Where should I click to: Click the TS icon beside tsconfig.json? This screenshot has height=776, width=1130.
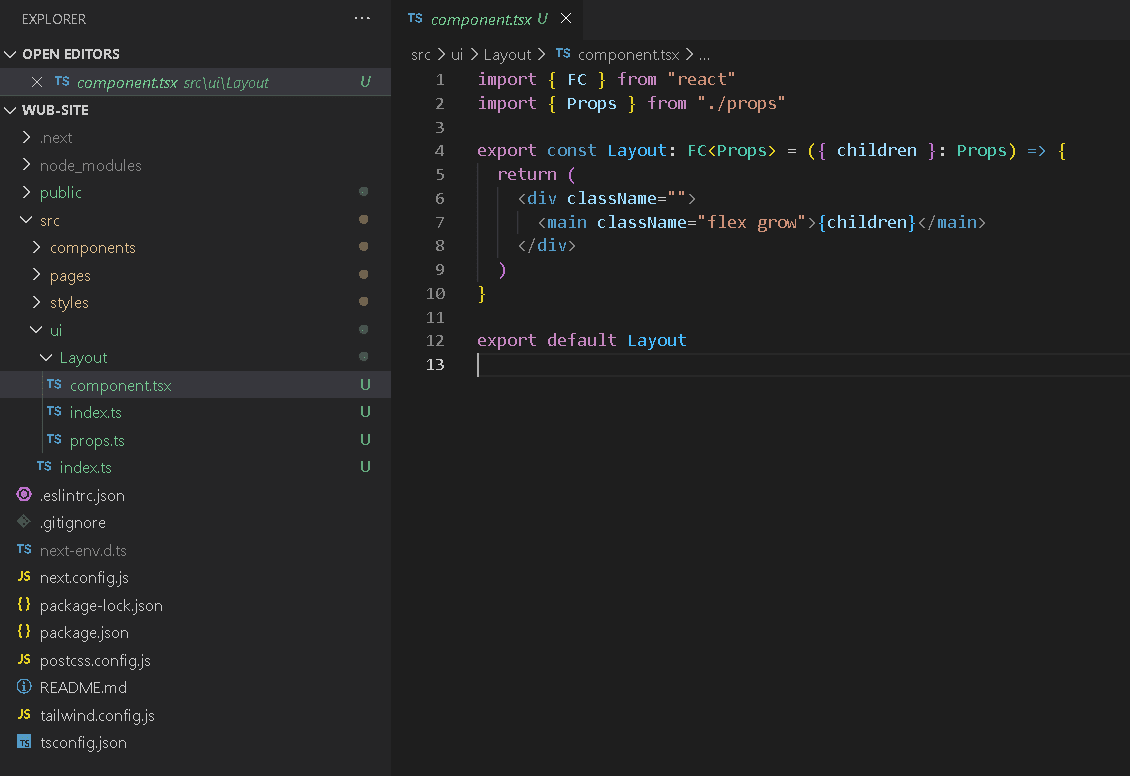(x=24, y=742)
